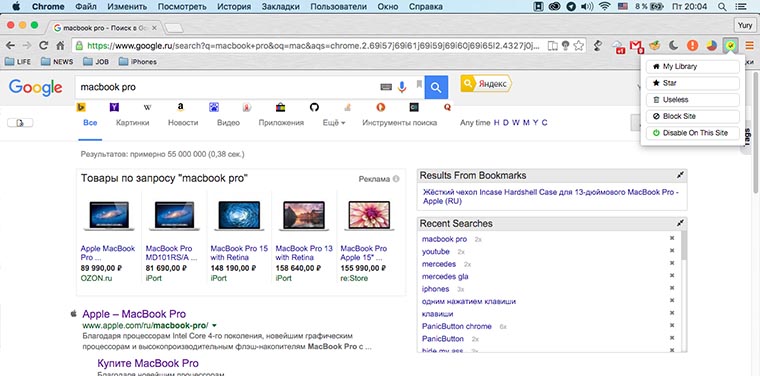
Task: Remove 'iphones' from recent searches
Action: (x=672, y=289)
